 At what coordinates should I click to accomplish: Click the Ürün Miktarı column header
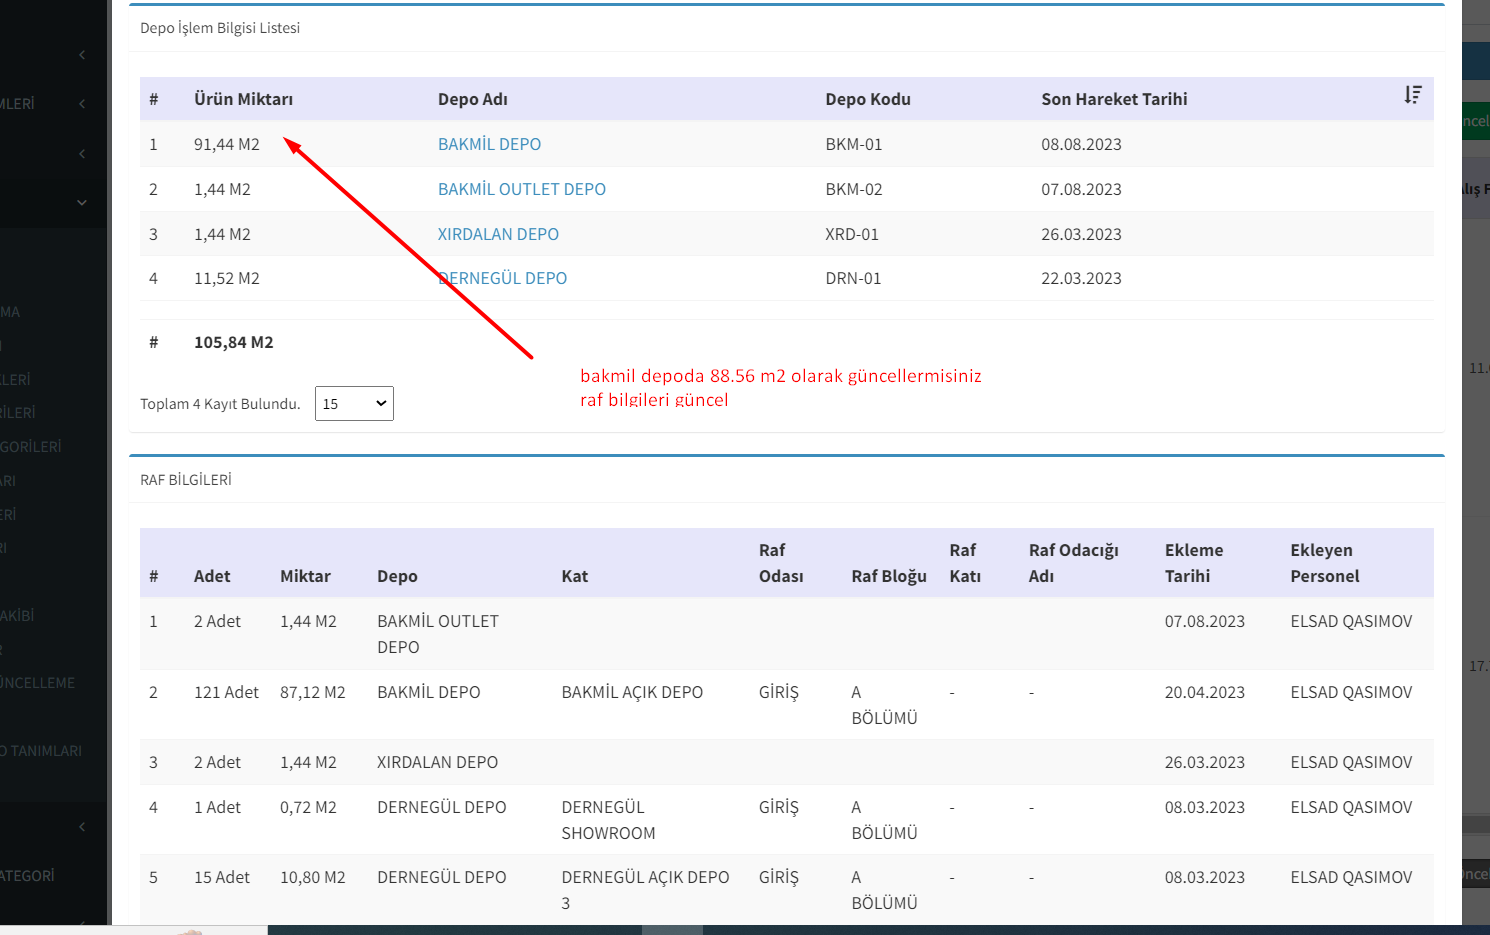tap(243, 99)
